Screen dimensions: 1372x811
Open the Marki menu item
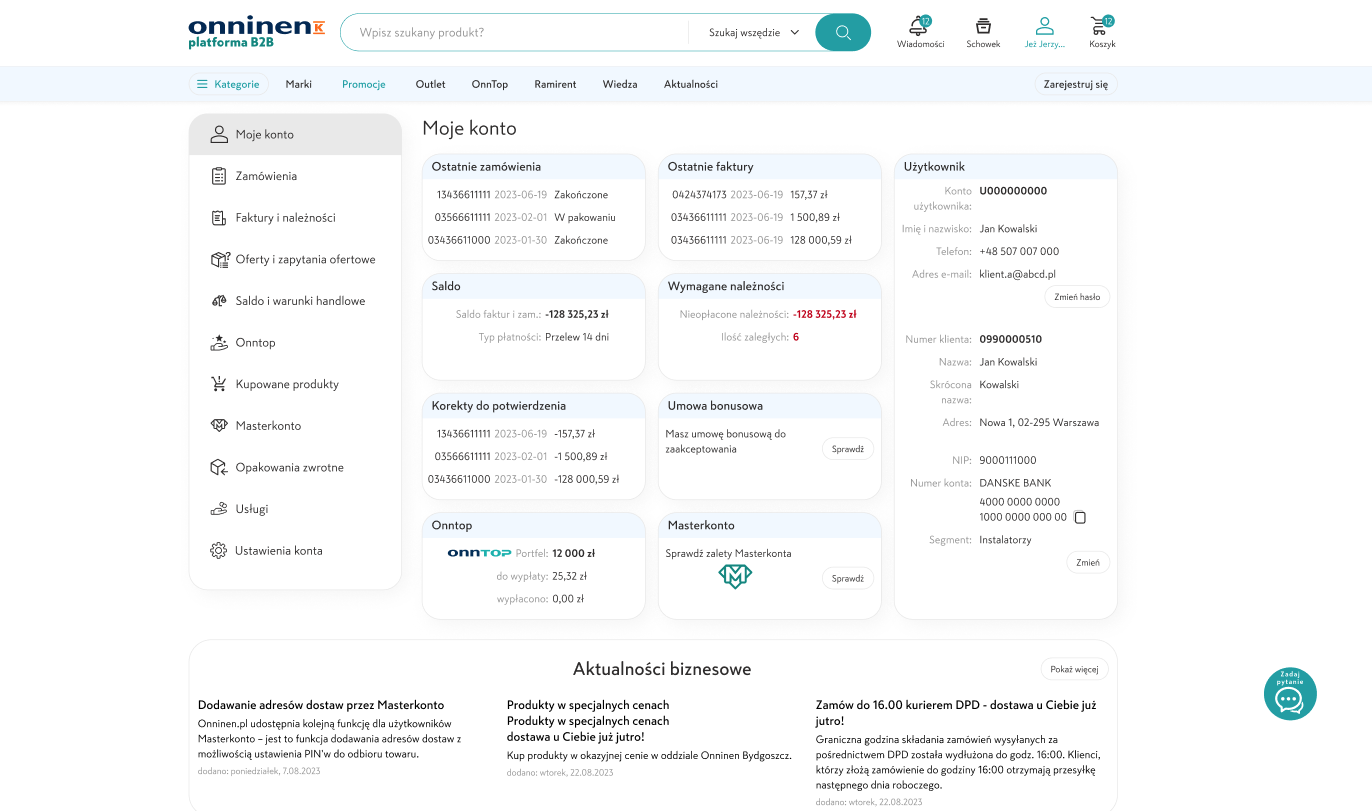298,84
